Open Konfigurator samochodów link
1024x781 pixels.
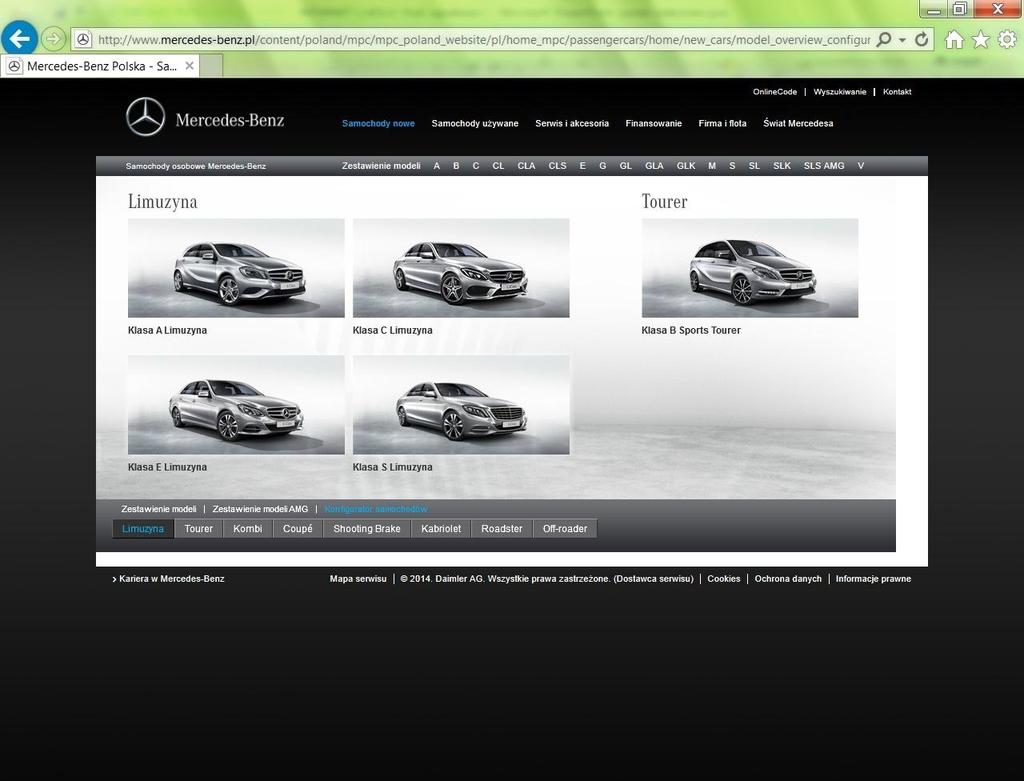click(x=376, y=509)
